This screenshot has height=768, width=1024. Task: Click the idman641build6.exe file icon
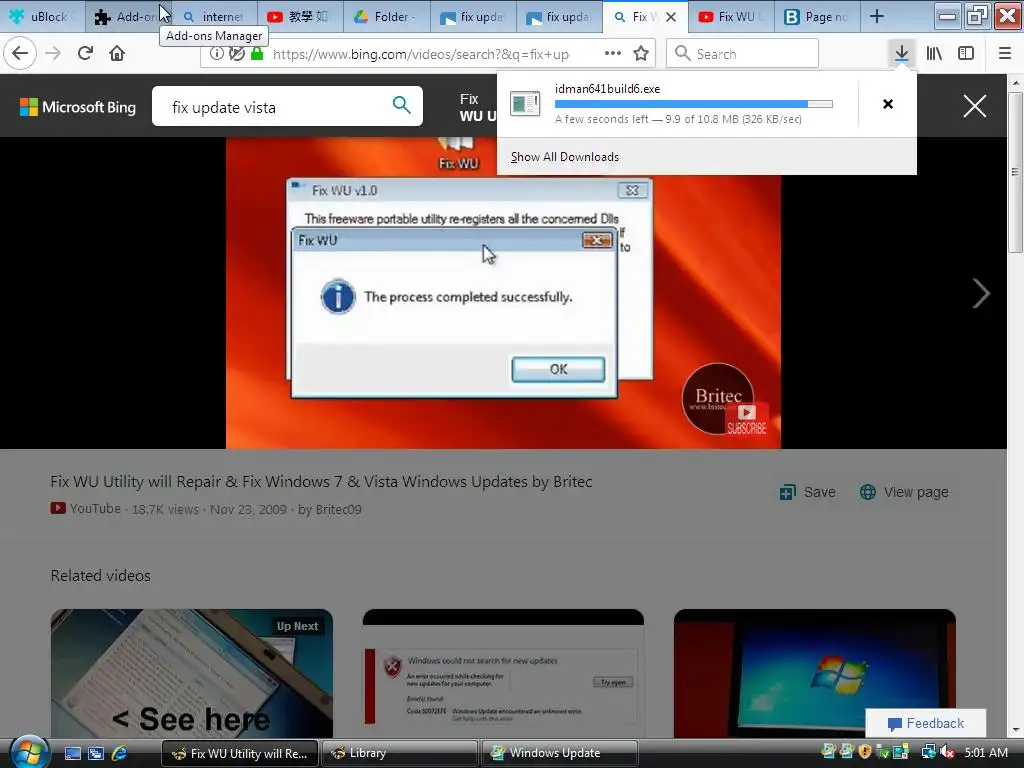(x=525, y=103)
